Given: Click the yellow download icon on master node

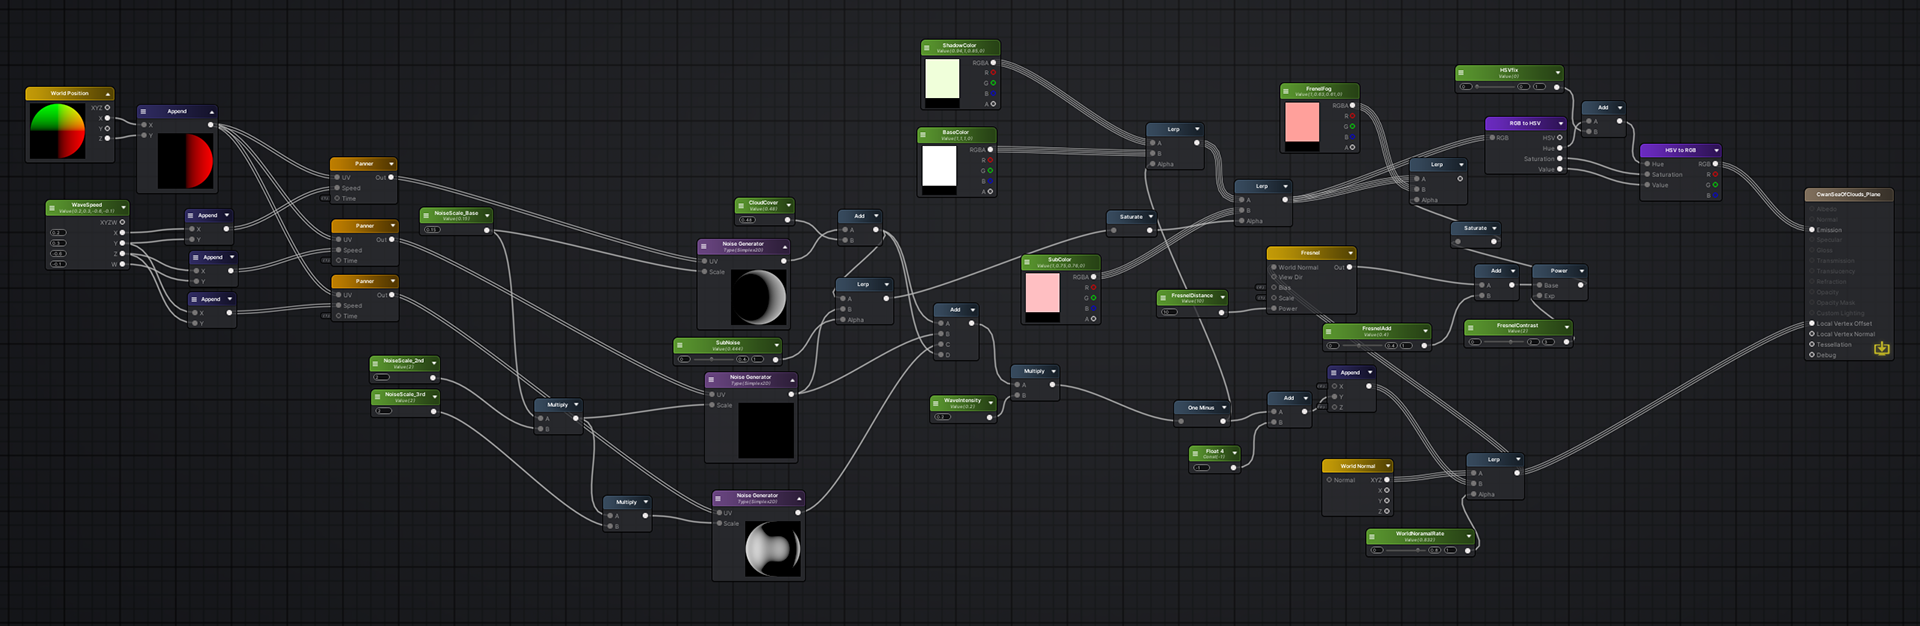Looking at the screenshot, I should click(x=1881, y=348).
